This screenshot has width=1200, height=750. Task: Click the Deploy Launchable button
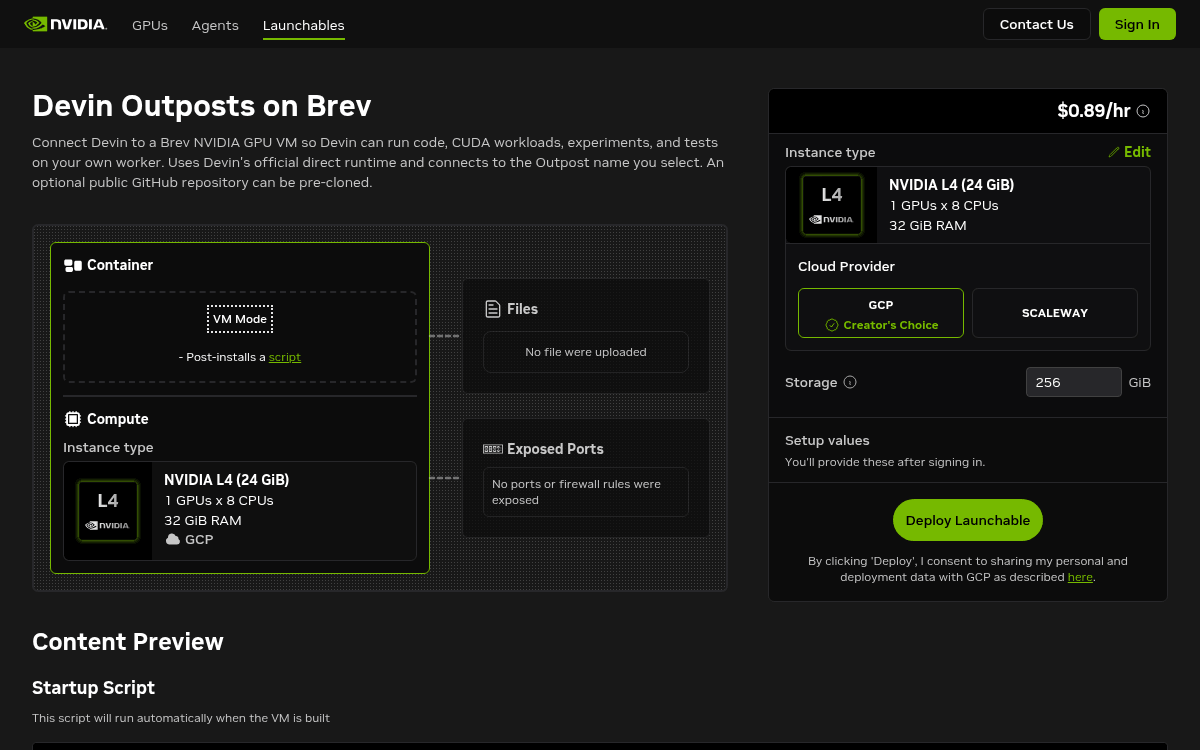click(968, 520)
